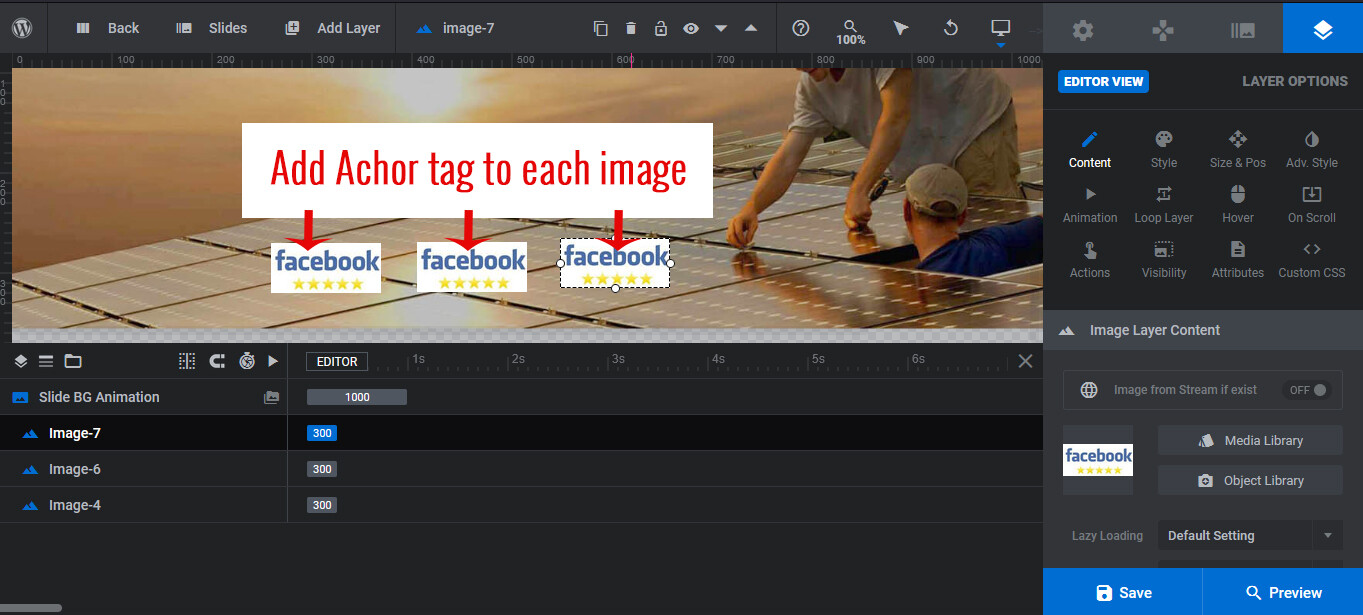Open the Media Library

(x=1249, y=440)
